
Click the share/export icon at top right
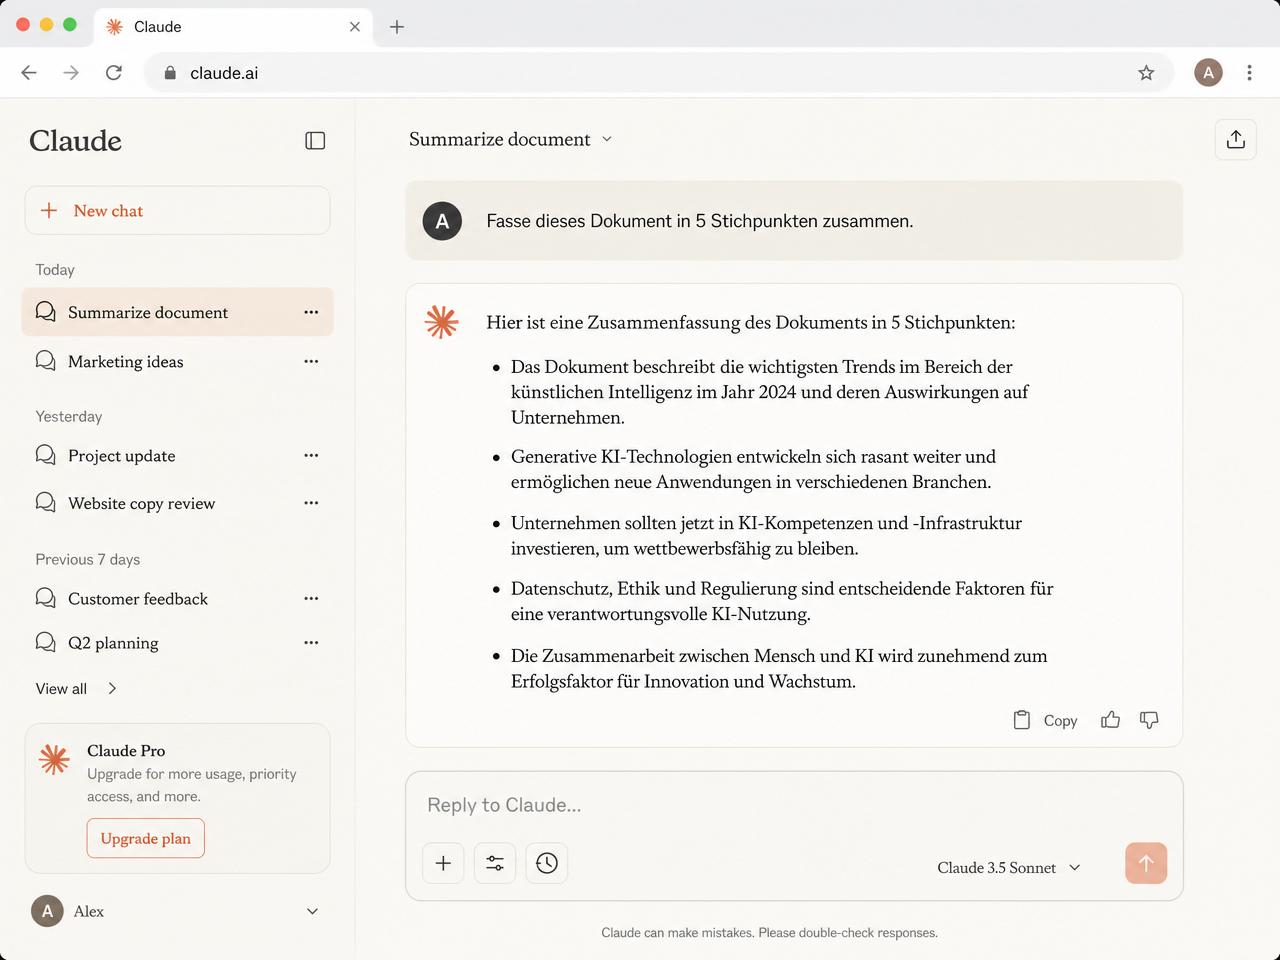1236,140
